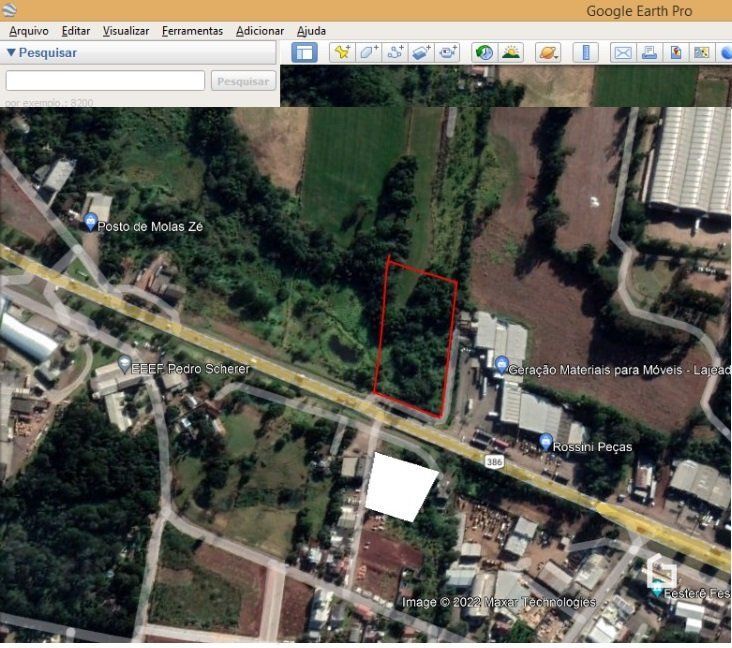
Task: Focus the search text input field
Action: point(106,81)
